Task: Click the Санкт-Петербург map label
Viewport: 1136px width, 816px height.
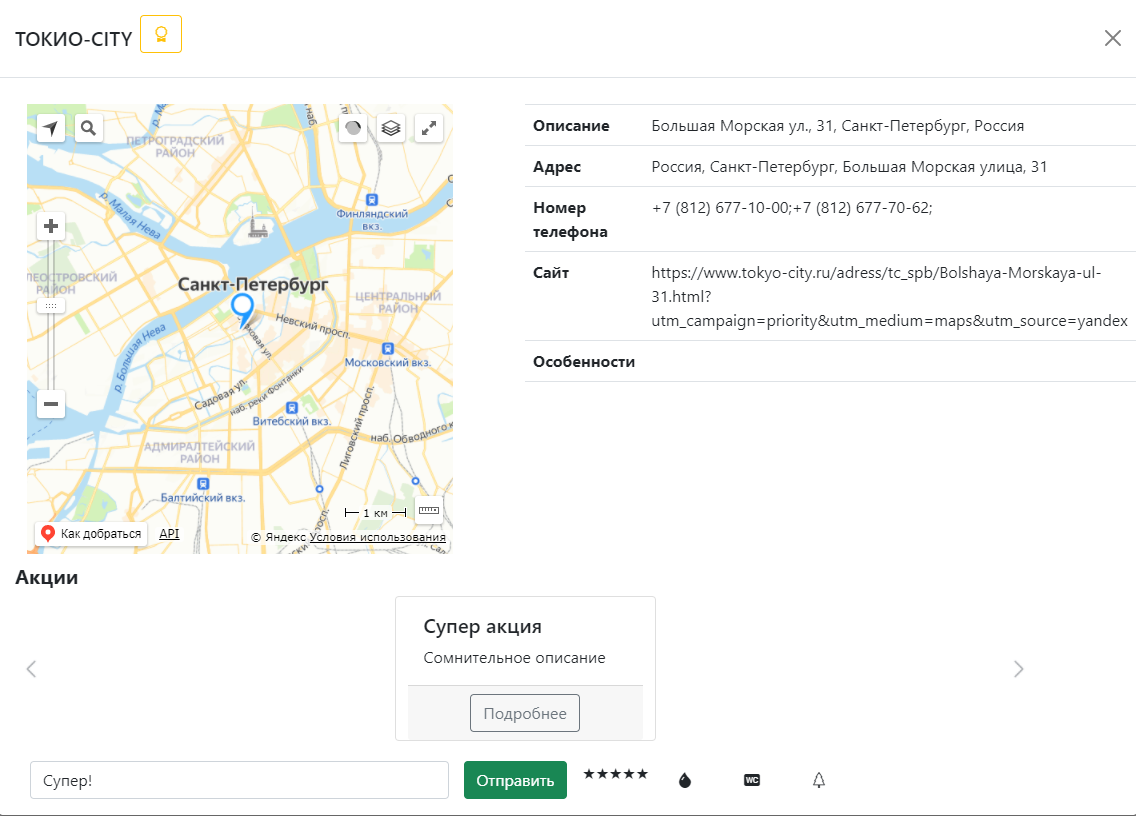Action: coord(253,284)
